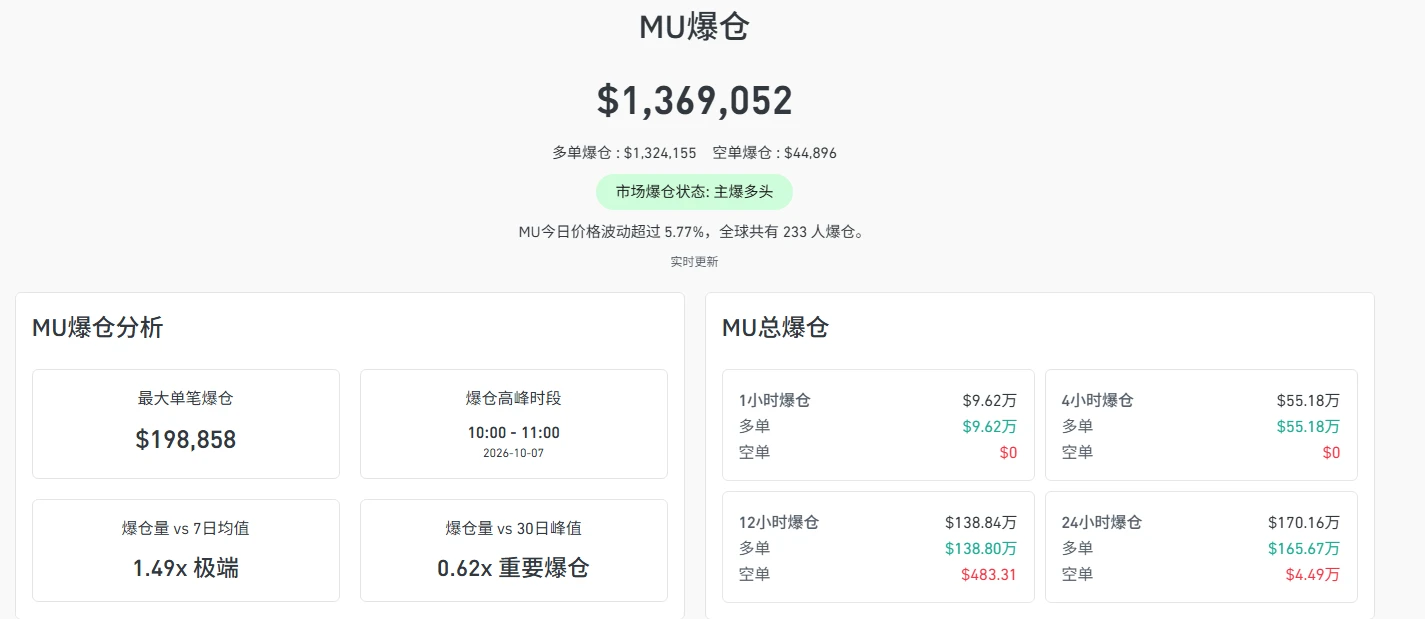Click the red "$0" in the 4小时爆仓 card
This screenshot has width=1425, height=619.
pyautogui.click(x=1331, y=453)
